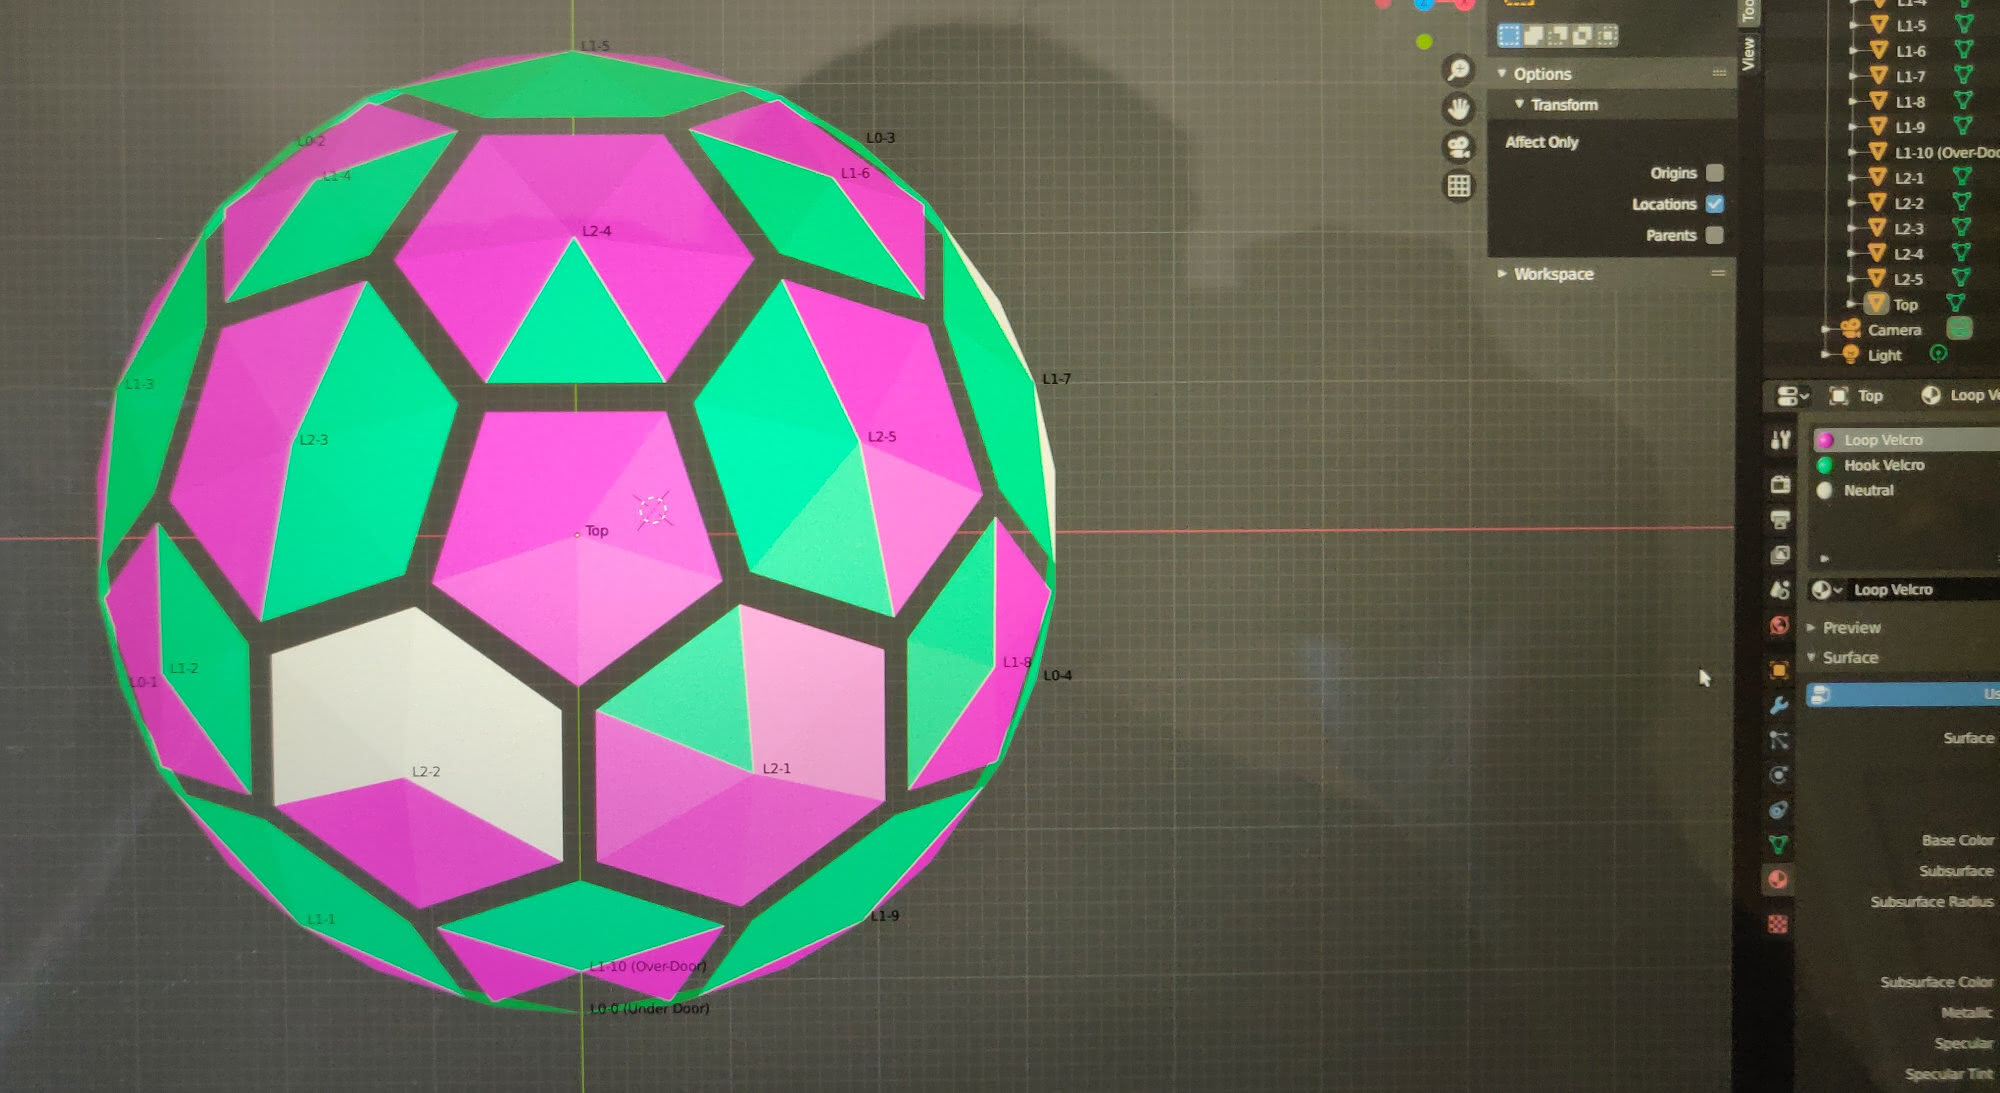Switch to the Tool sidebar tab

1748,11
